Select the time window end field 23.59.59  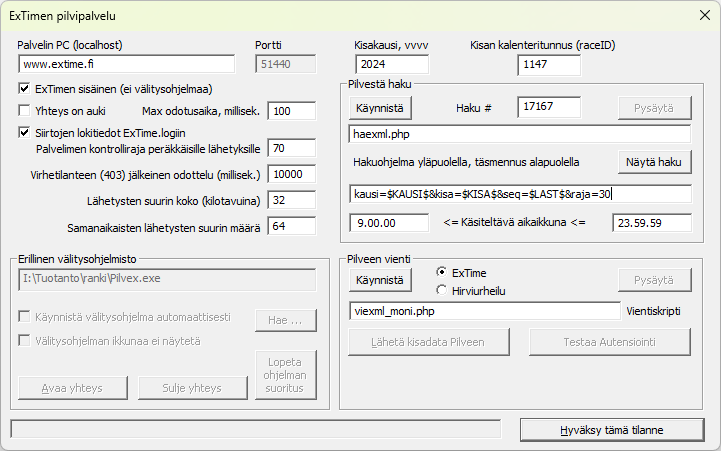(x=650, y=222)
